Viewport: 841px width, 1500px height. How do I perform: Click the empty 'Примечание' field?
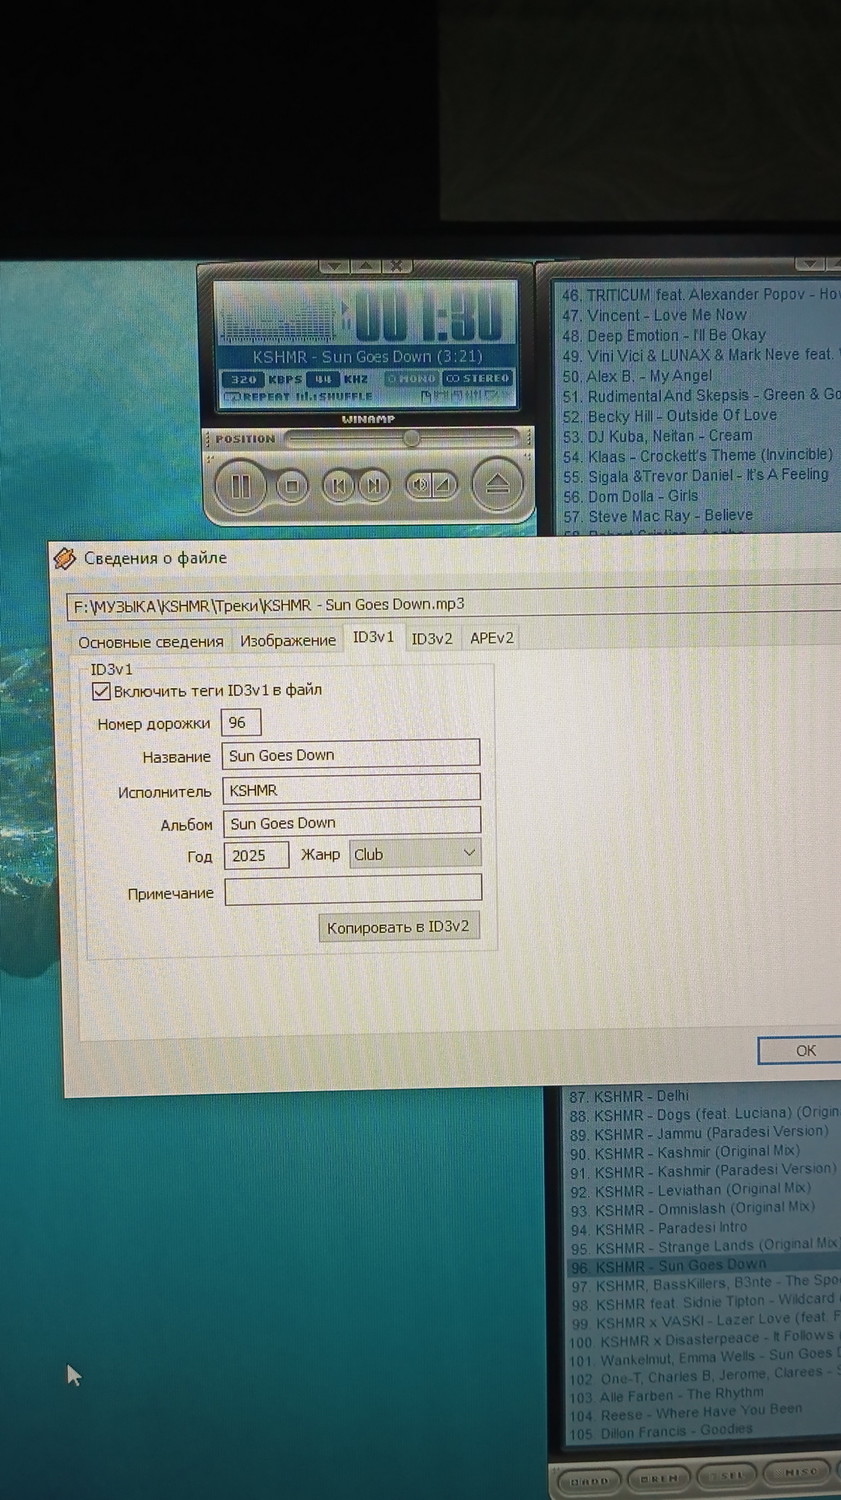353,890
